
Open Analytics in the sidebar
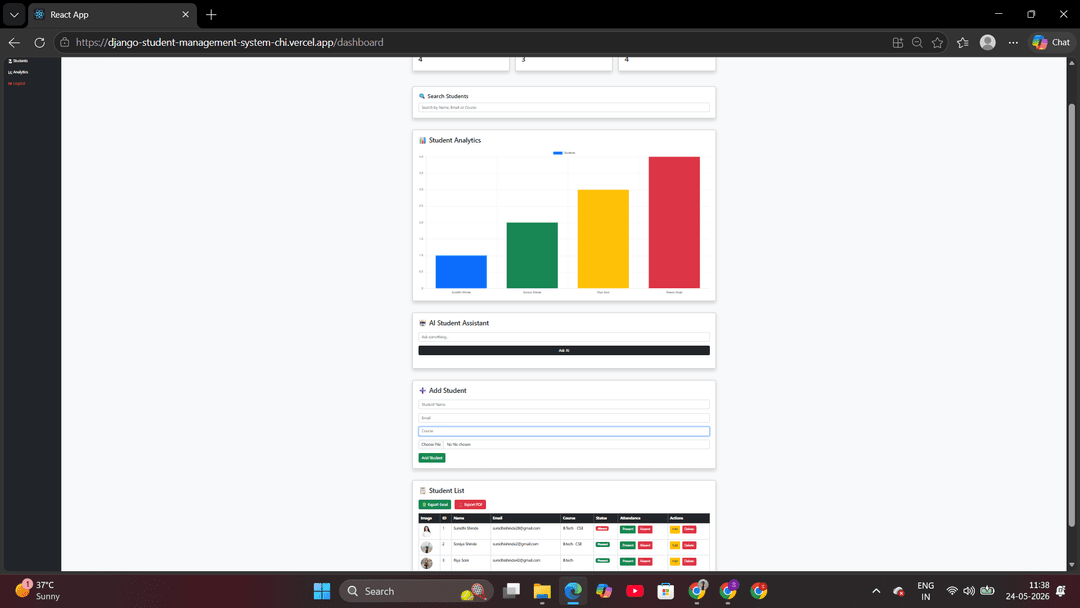(19, 72)
